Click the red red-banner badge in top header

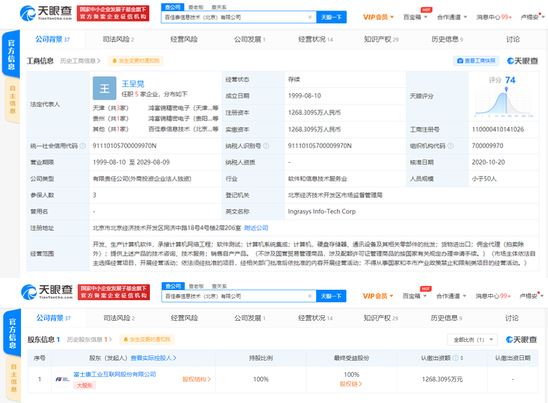[x=113, y=13]
